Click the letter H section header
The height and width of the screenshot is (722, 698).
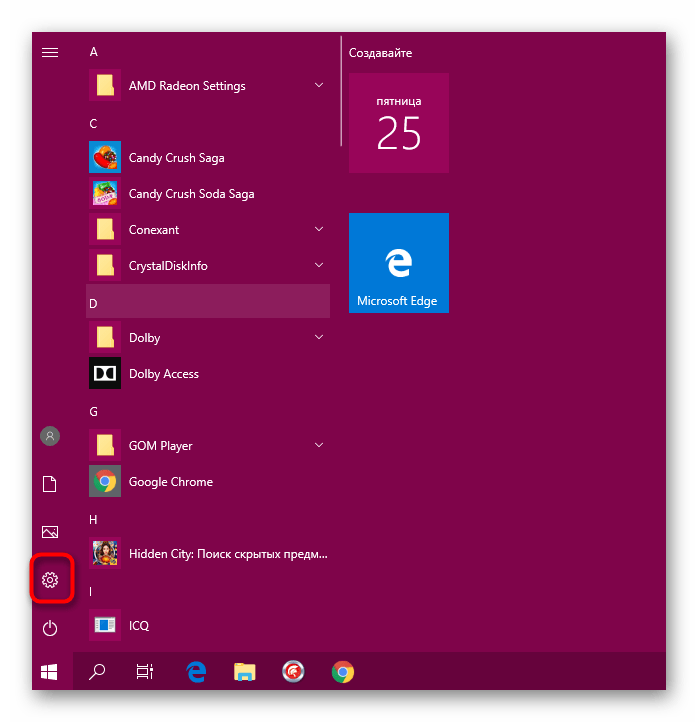coord(93,520)
